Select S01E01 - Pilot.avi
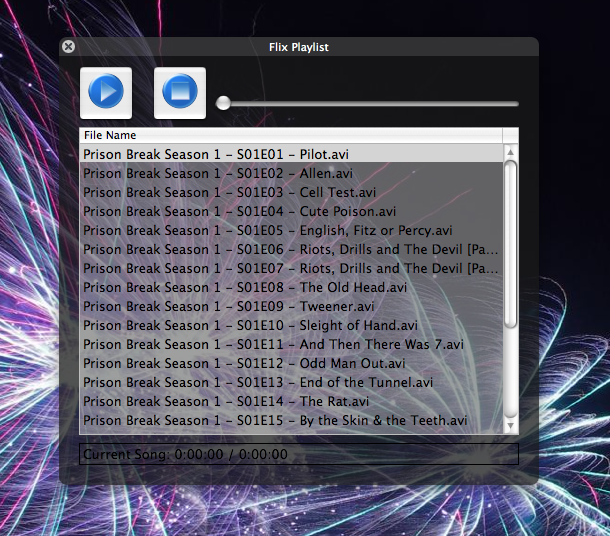 [x=291, y=154]
